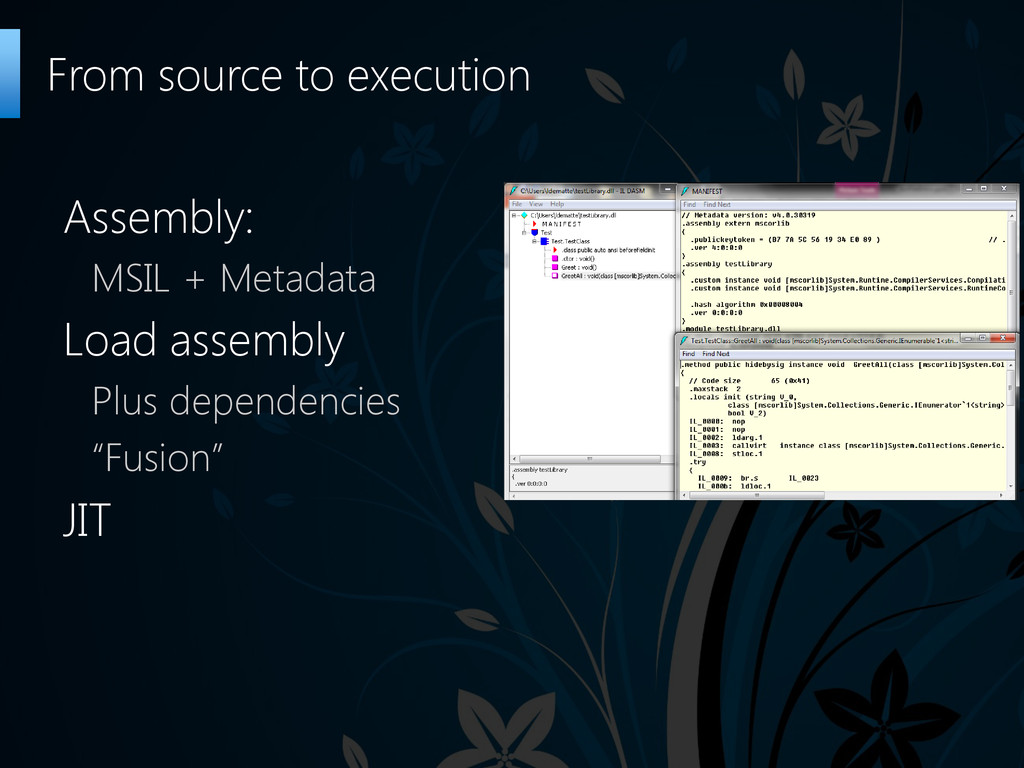Click Find Next in the MANIFEST window
This screenshot has width=1024, height=768.
coord(717,204)
